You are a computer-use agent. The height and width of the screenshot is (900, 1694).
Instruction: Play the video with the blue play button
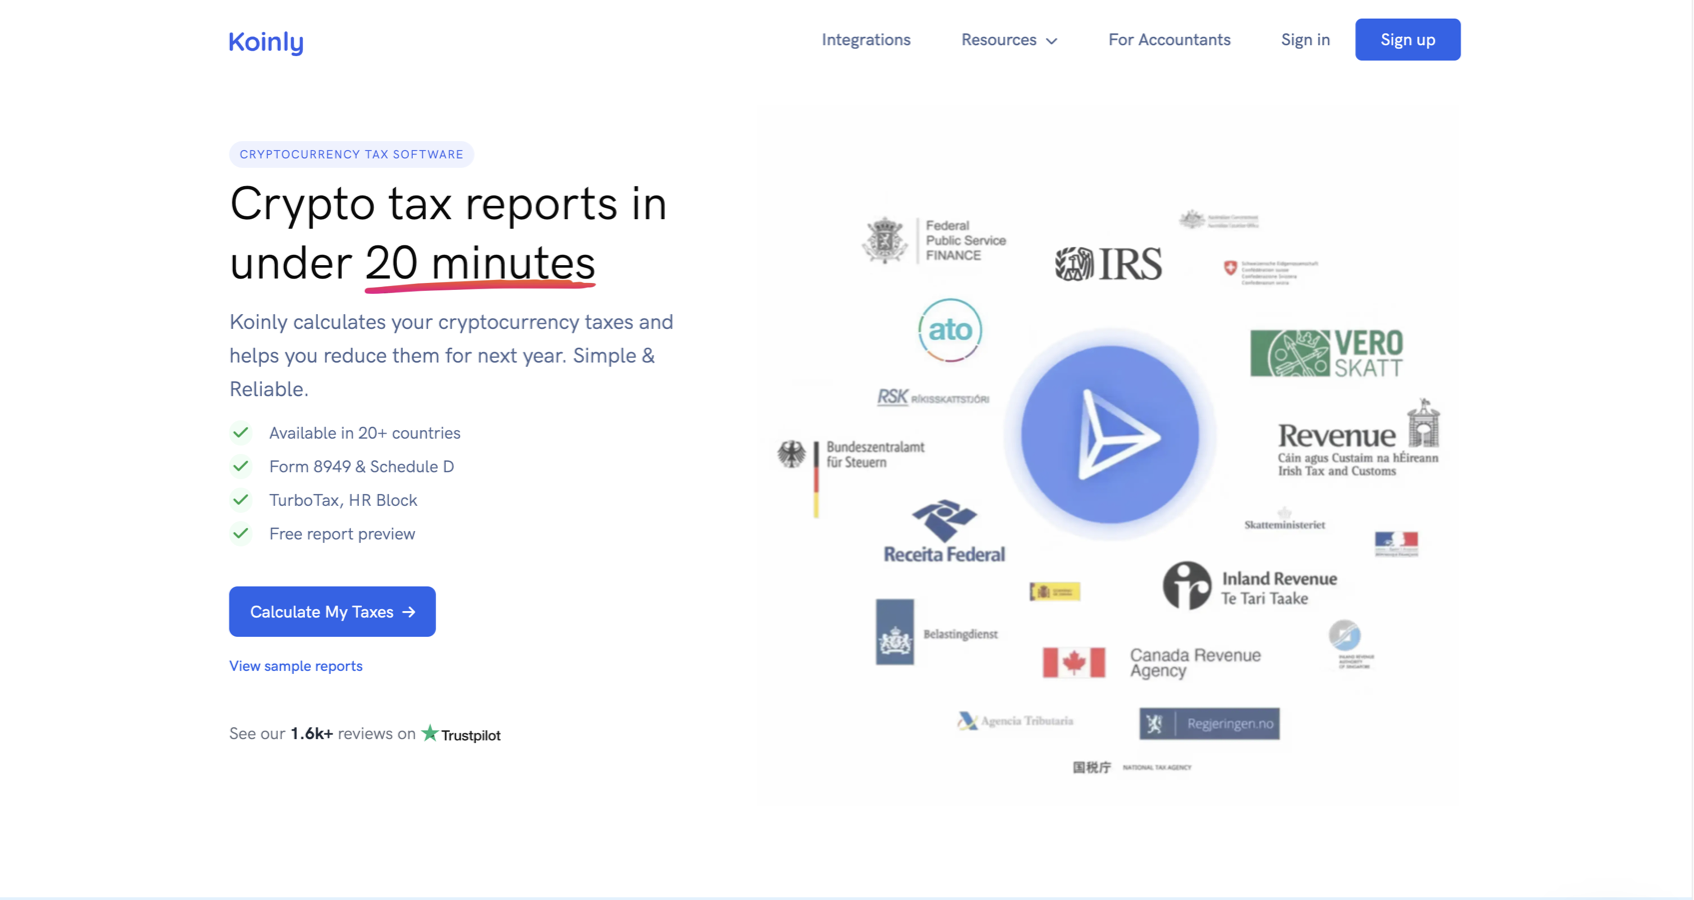(1109, 435)
